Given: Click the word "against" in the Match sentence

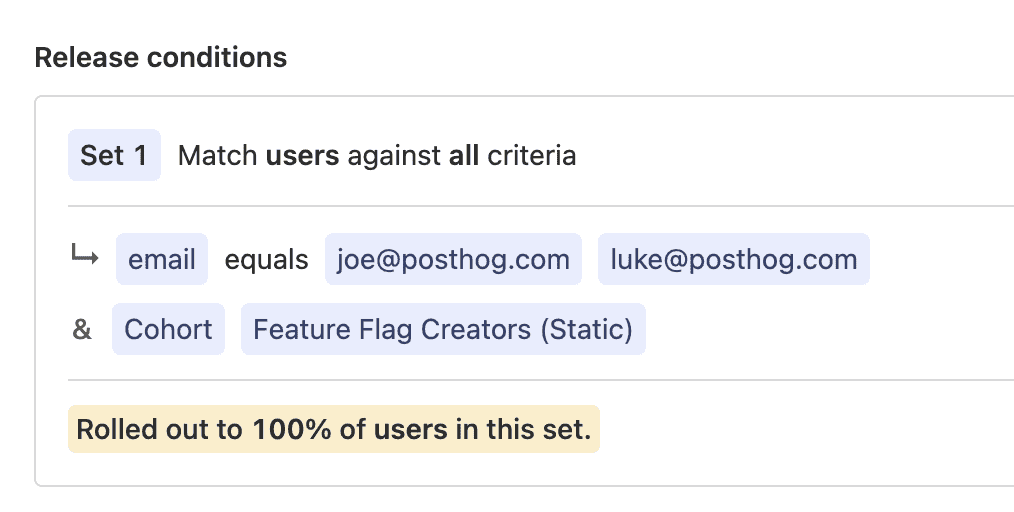Looking at the screenshot, I should click(x=394, y=156).
